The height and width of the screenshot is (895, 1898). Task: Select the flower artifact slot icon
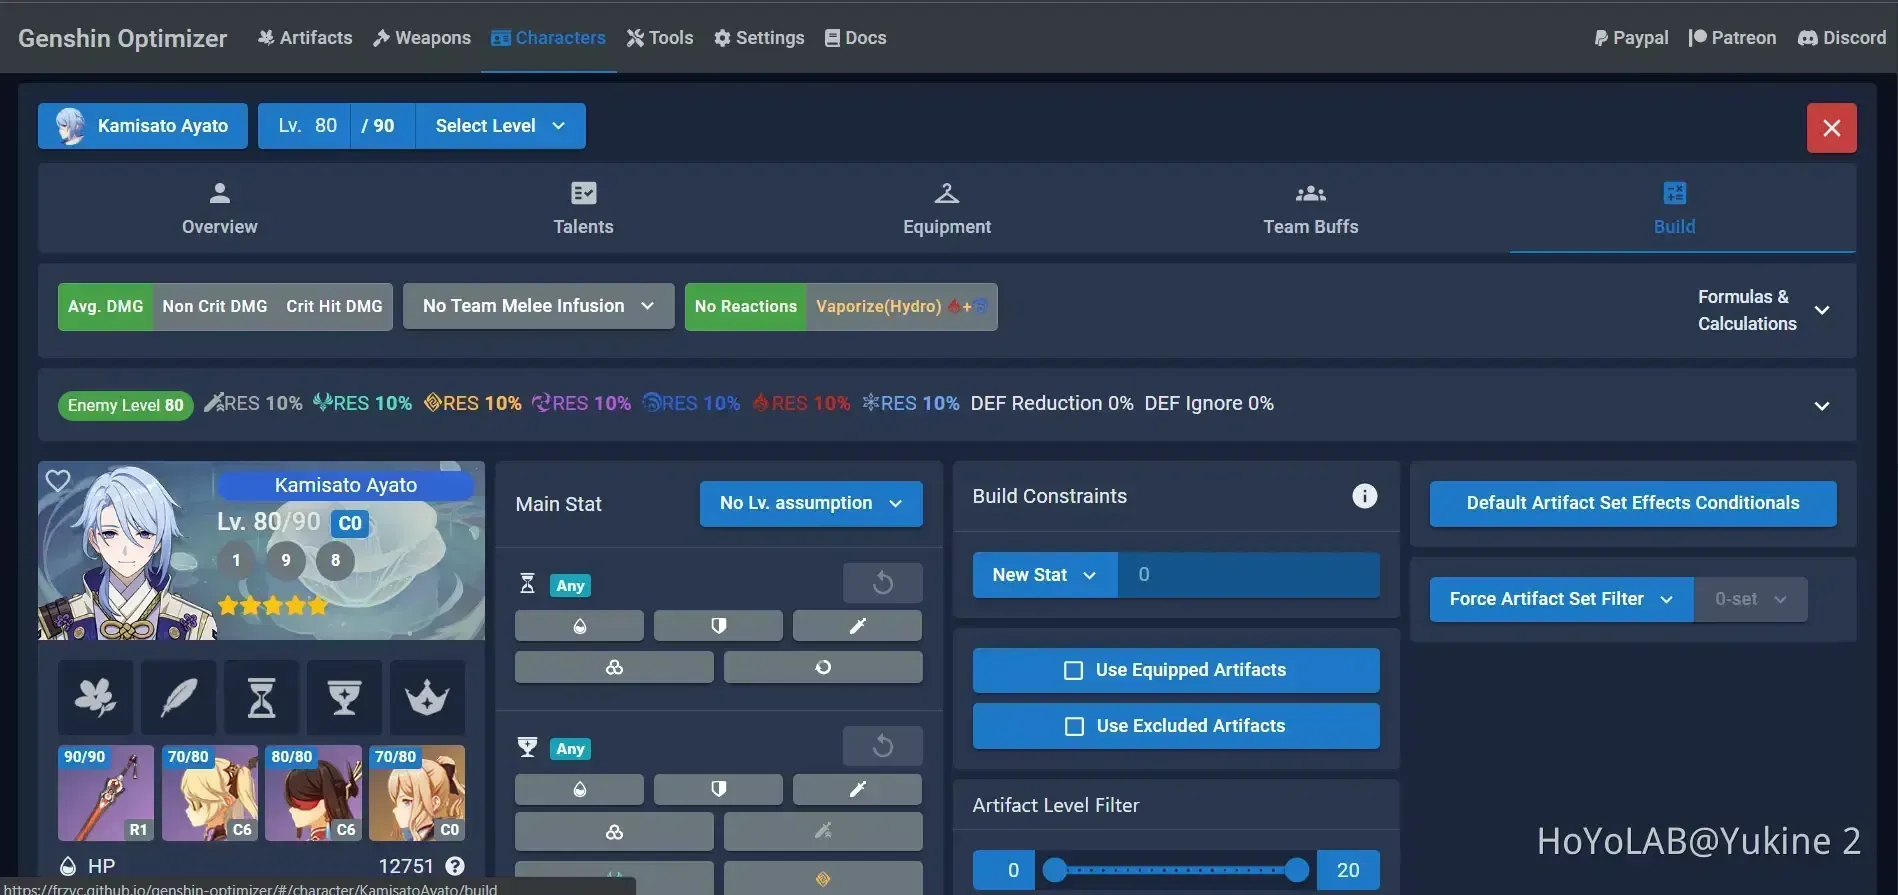pyautogui.click(x=95, y=697)
